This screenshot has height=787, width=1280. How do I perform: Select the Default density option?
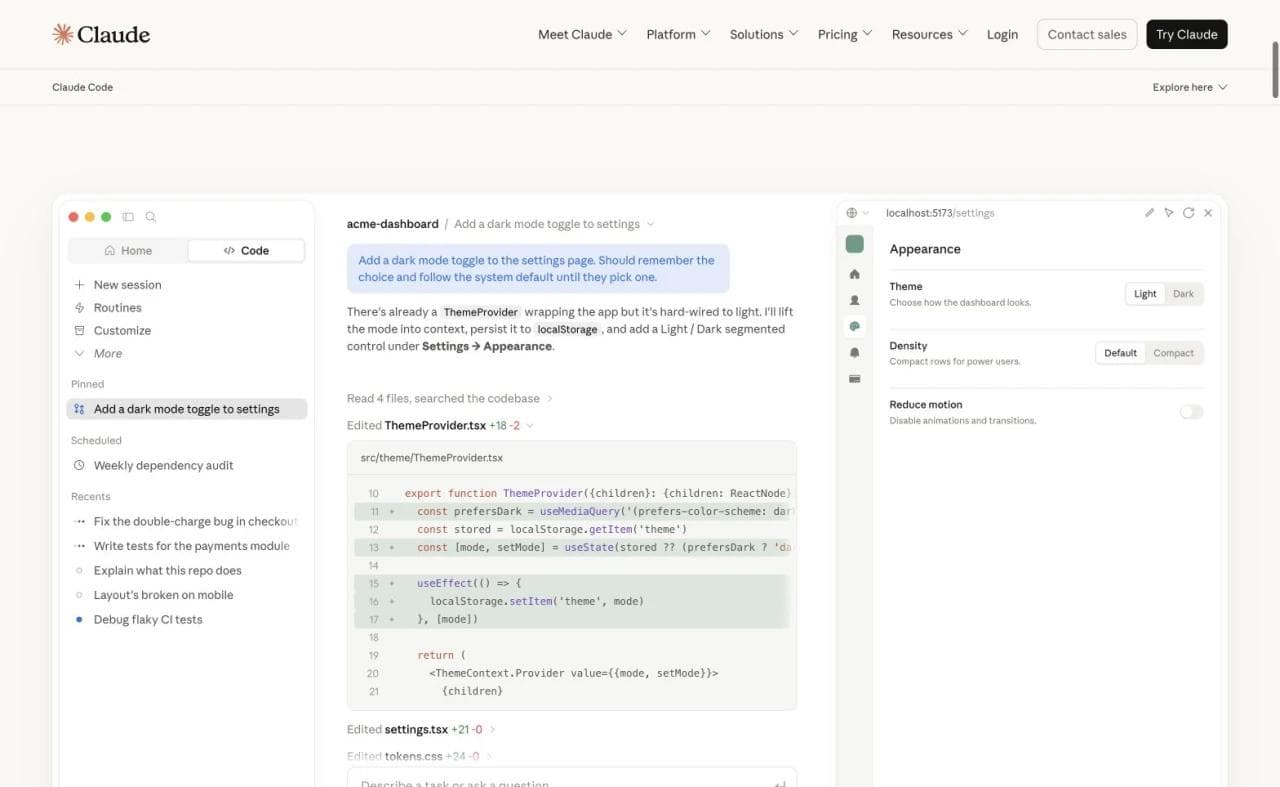1120,353
